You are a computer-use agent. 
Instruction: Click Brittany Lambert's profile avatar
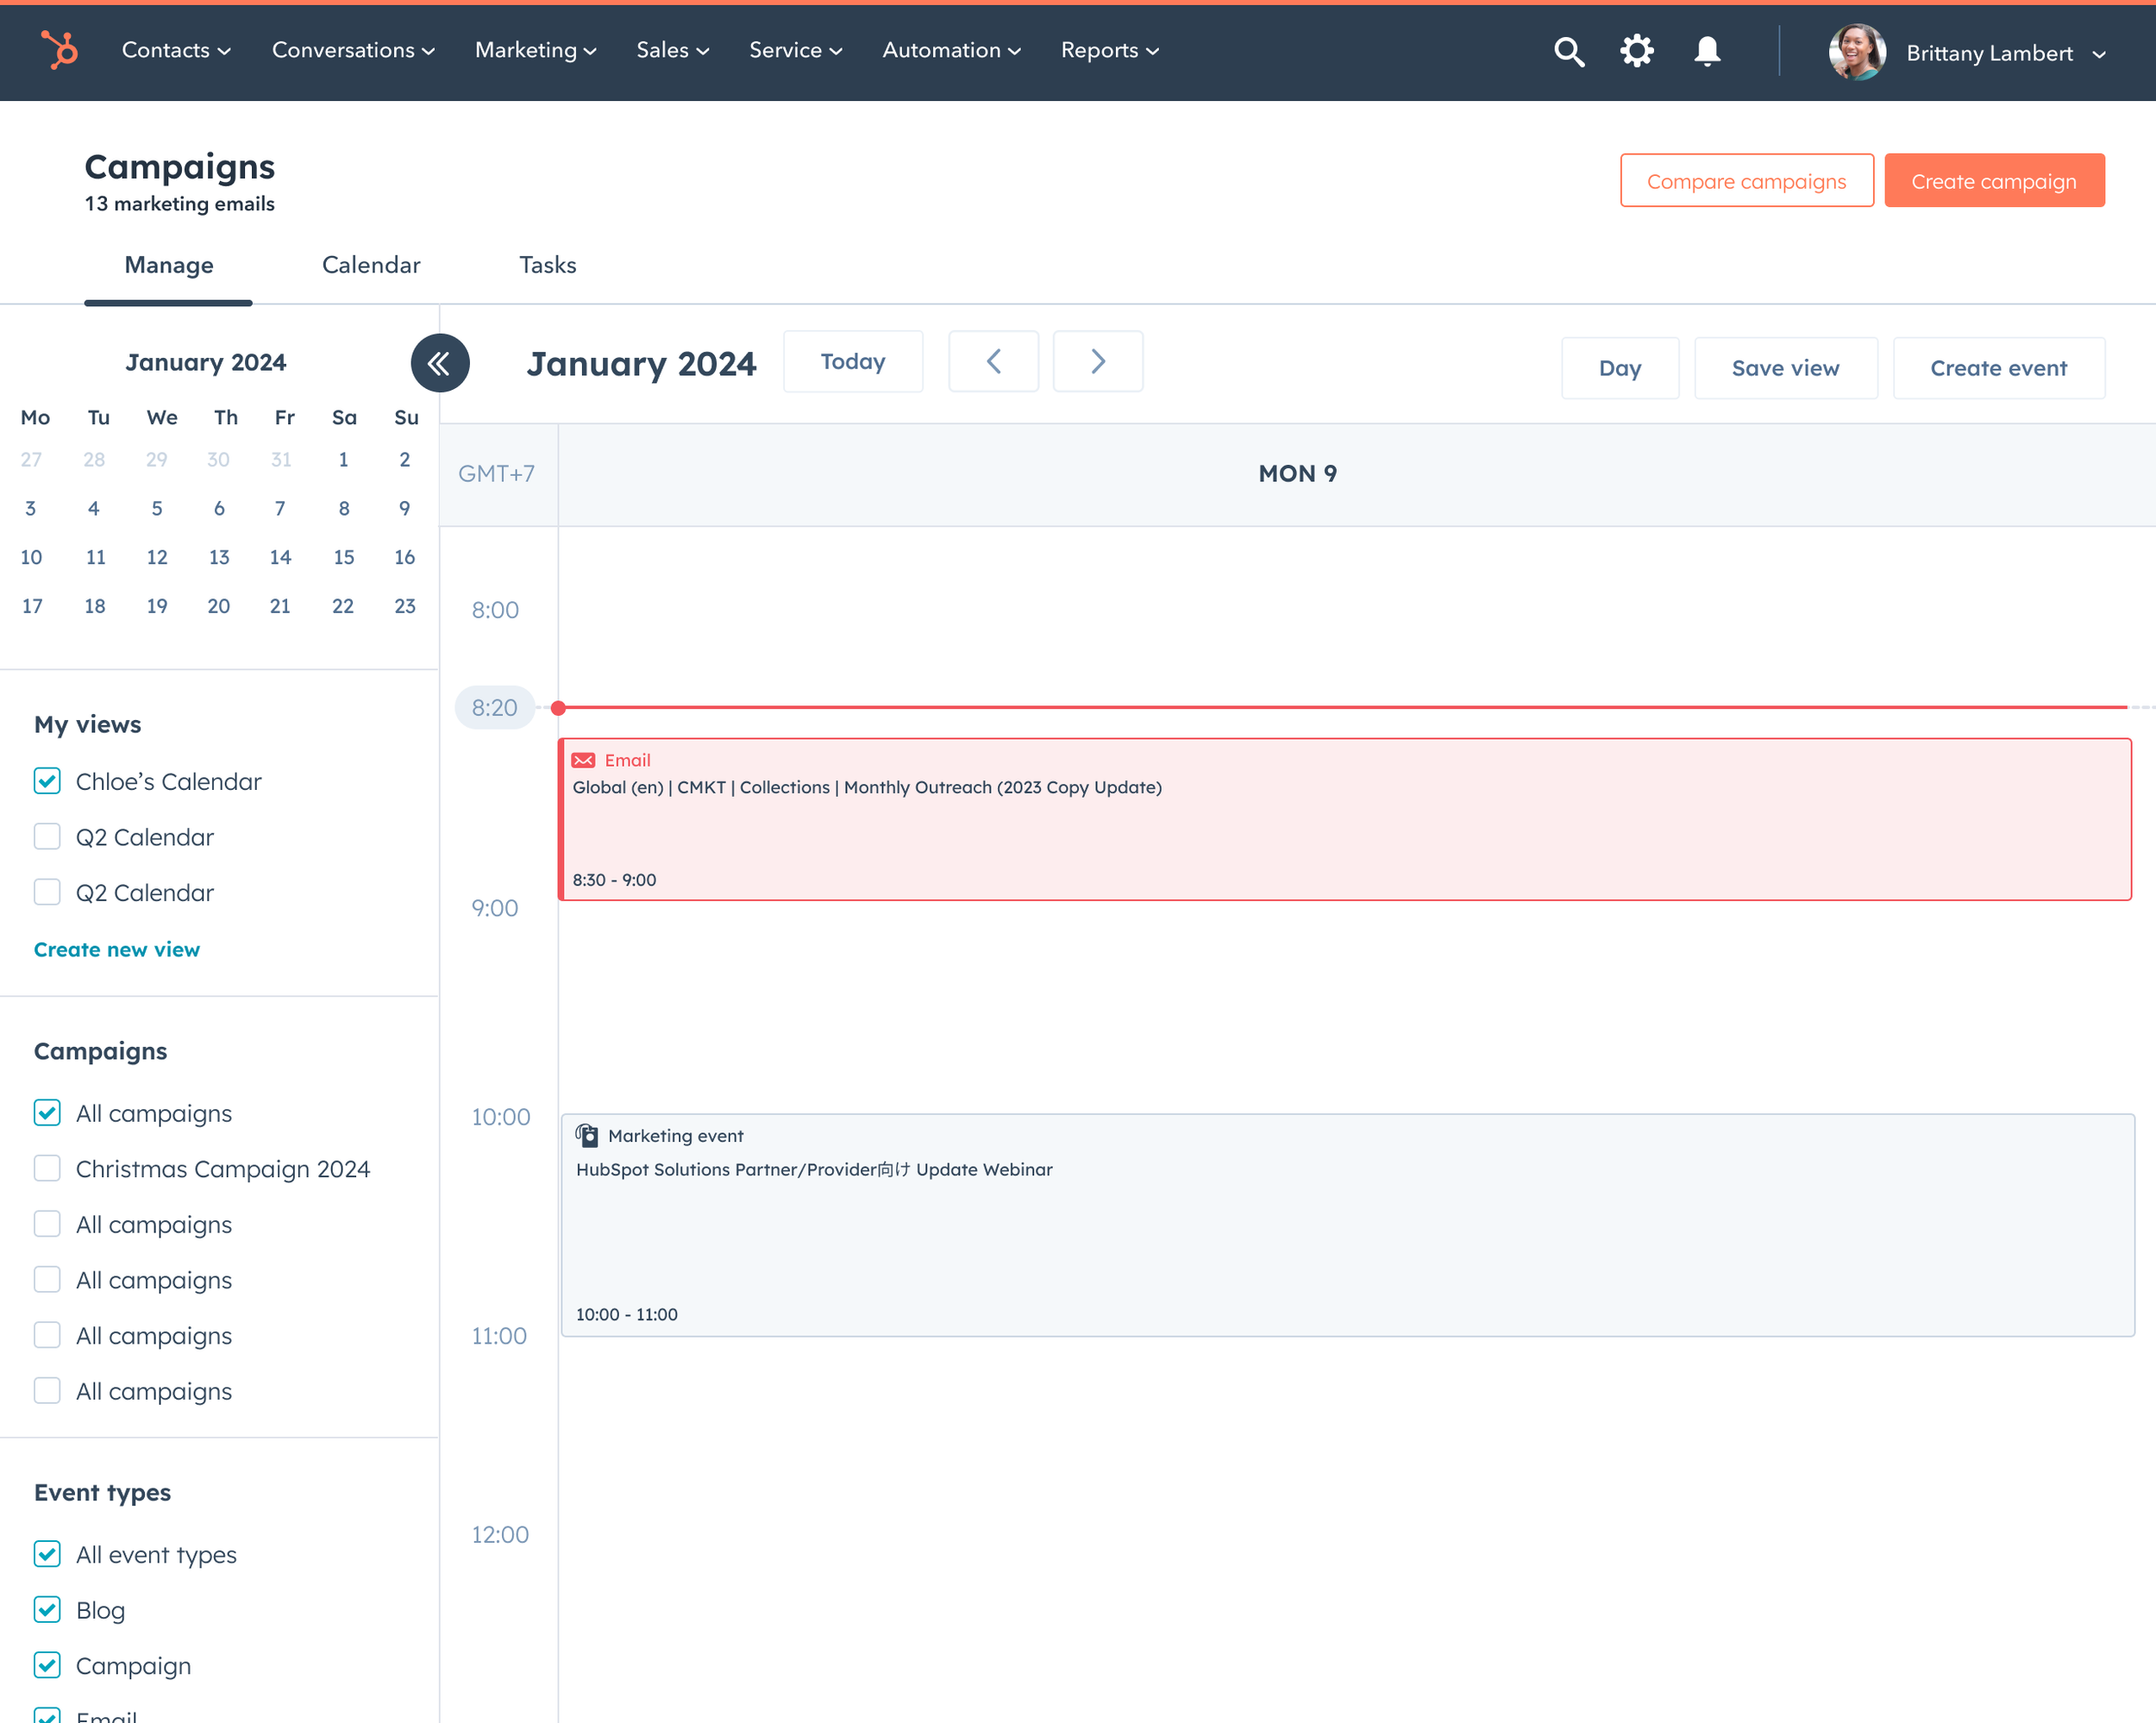(1856, 52)
